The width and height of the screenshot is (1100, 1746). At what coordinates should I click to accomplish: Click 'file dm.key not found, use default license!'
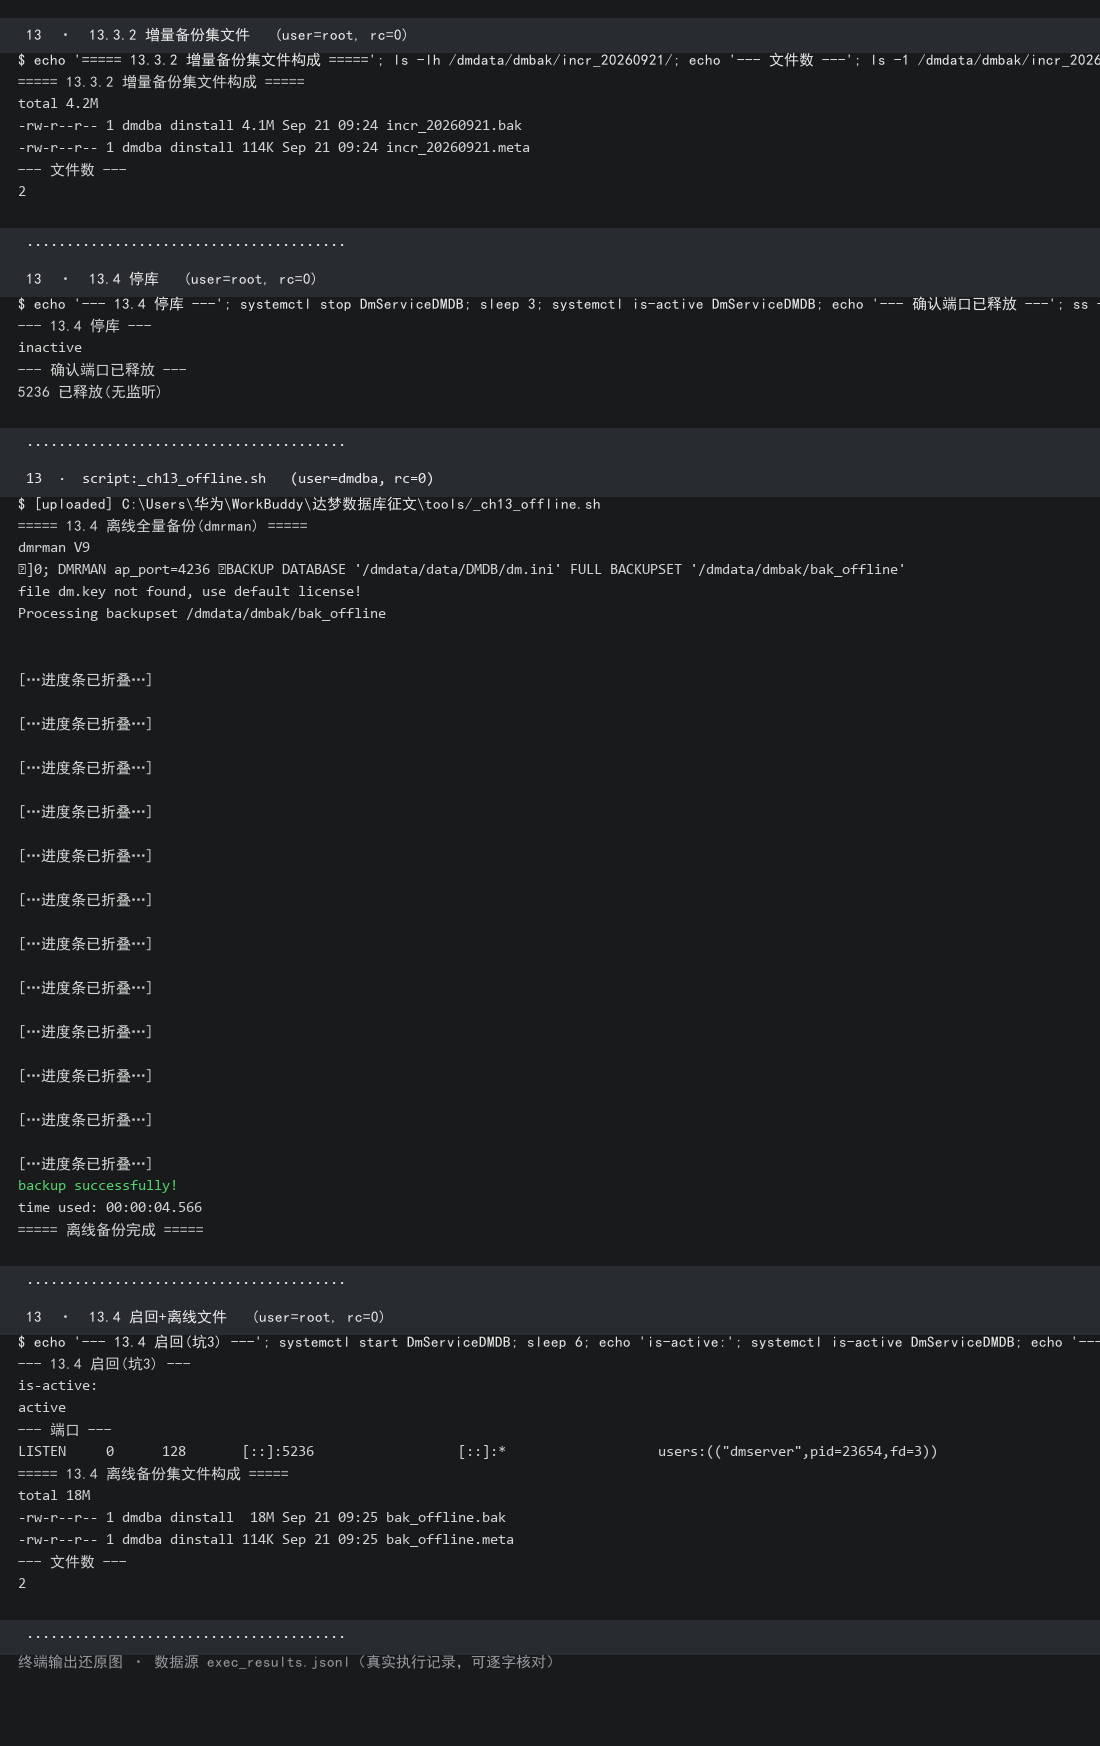click(190, 592)
